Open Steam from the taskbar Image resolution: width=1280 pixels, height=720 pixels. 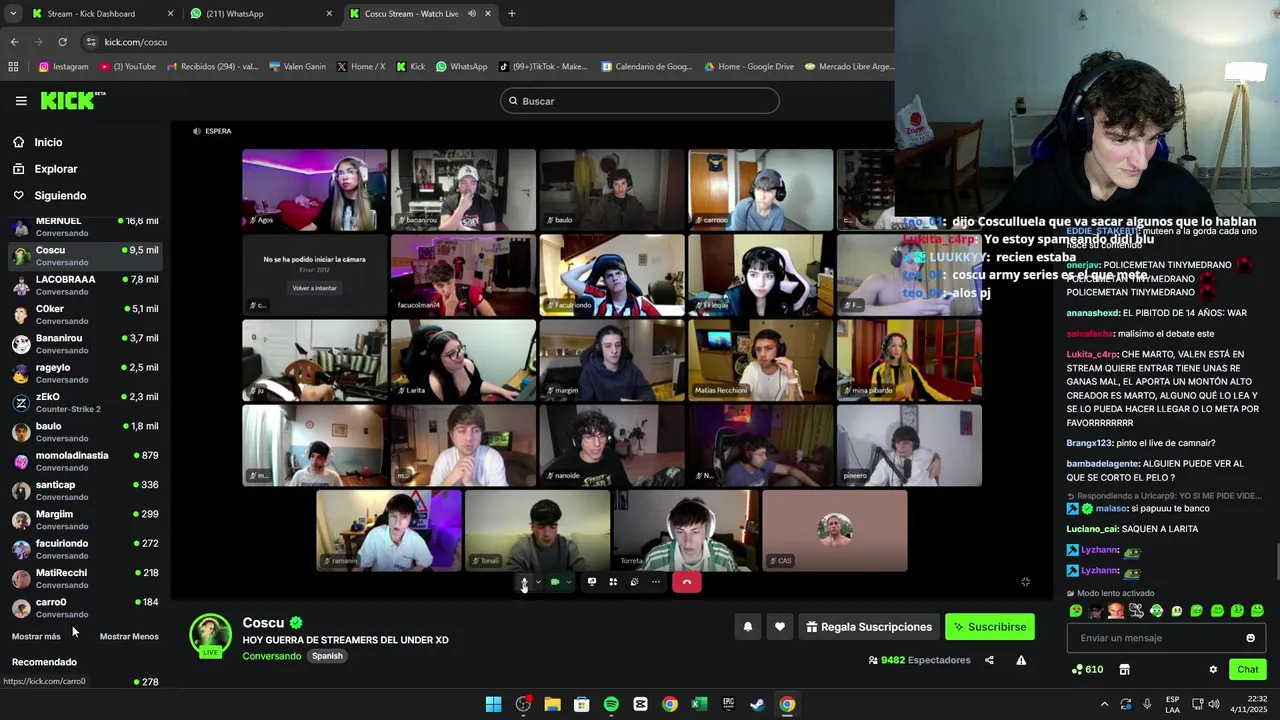(757, 704)
